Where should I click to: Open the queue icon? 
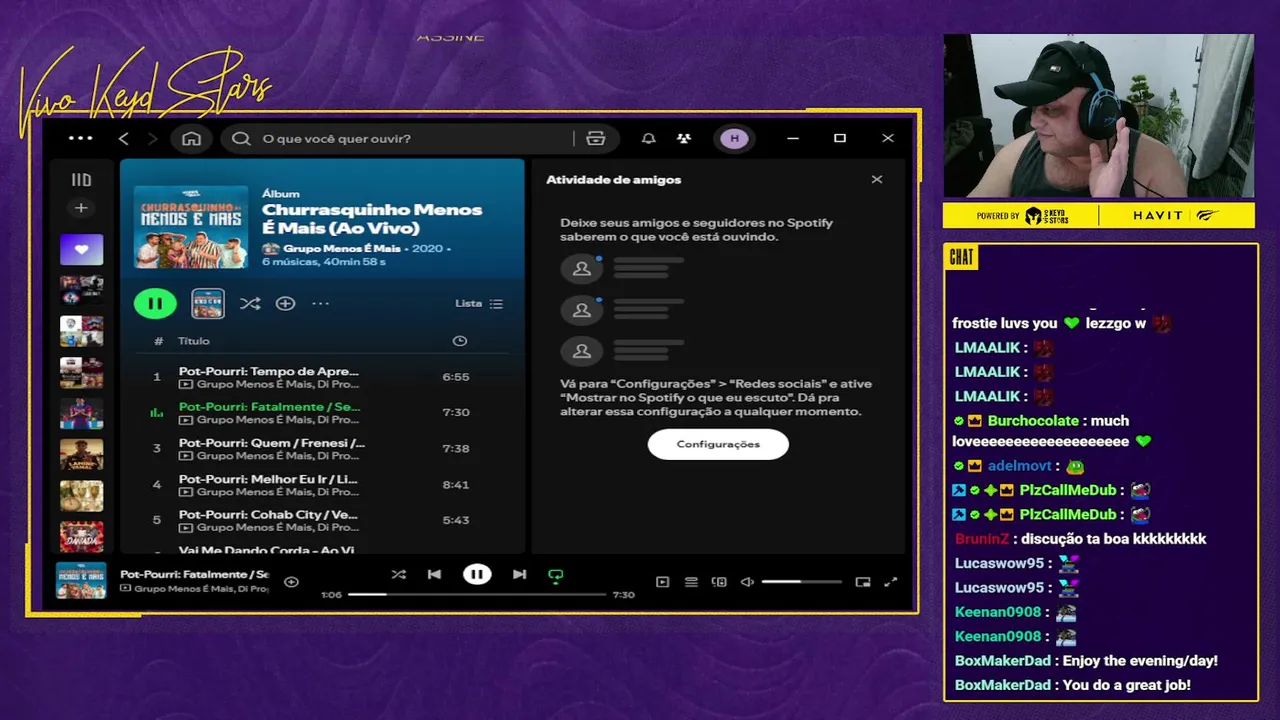coord(691,582)
